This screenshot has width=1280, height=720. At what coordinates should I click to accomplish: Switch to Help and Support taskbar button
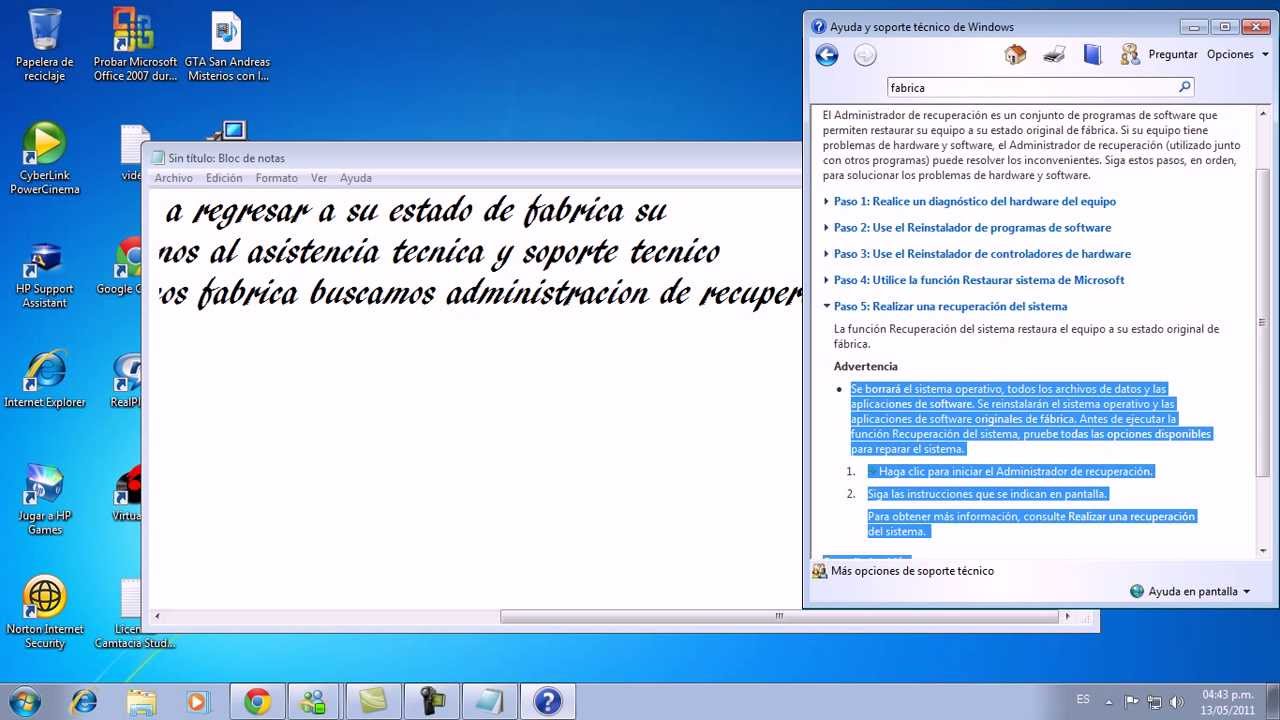(x=548, y=702)
